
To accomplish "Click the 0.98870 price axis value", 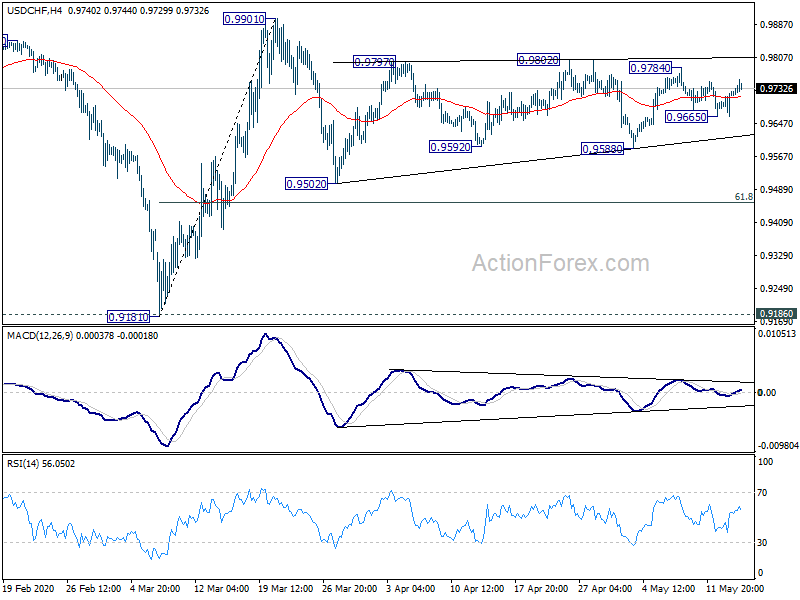I will pyautogui.click(x=776, y=24).
